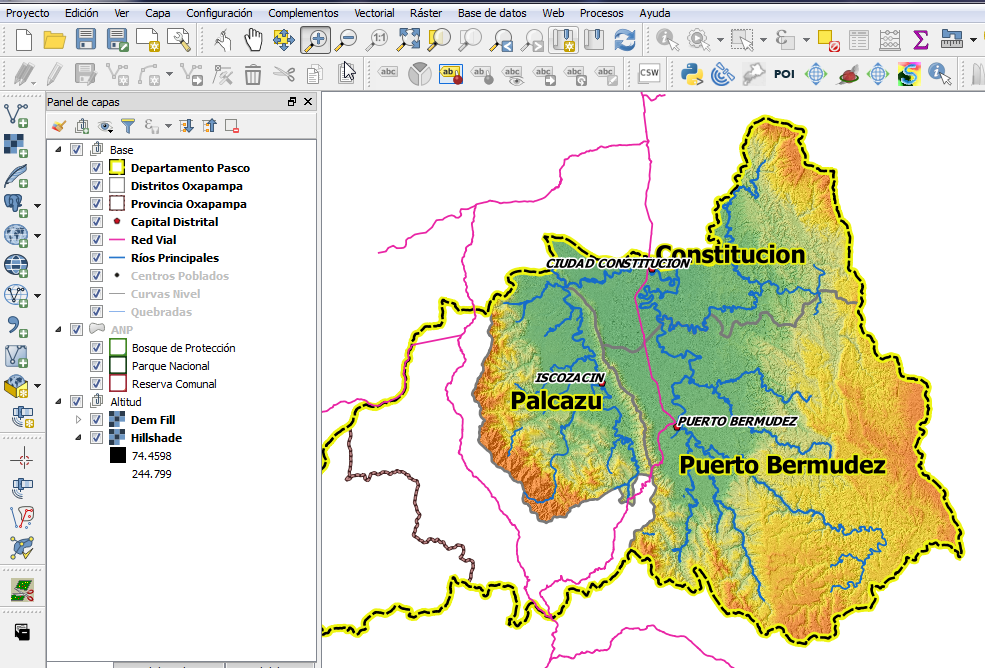Hide the Ríos Principales layer
985x668 pixels.
pos(96,258)
